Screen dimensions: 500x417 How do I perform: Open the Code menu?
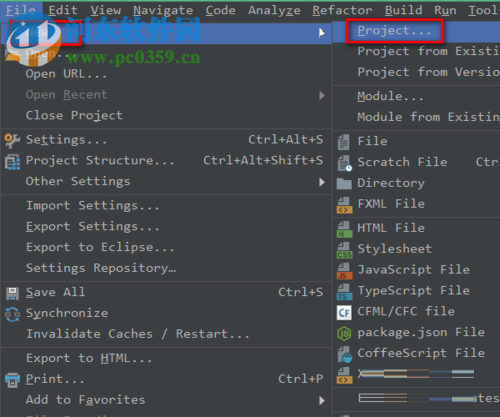click(x=220, y=10)
